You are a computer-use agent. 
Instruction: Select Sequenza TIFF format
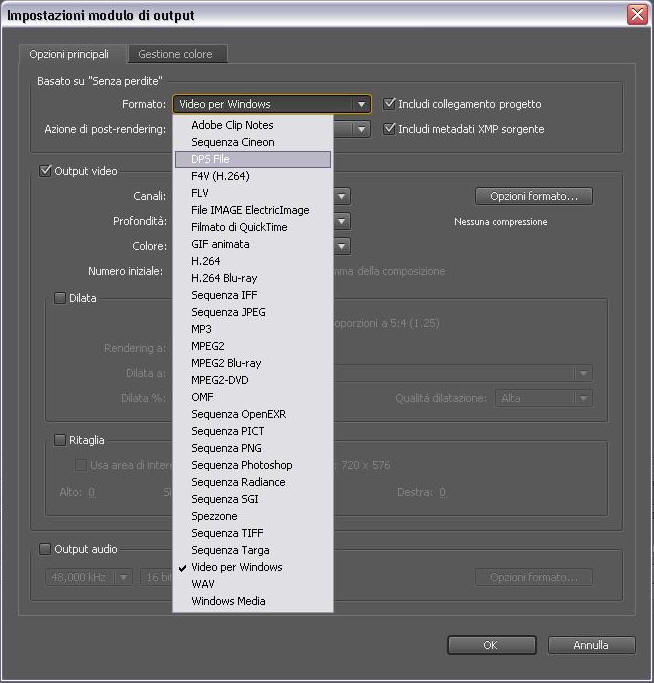[253, 533]
